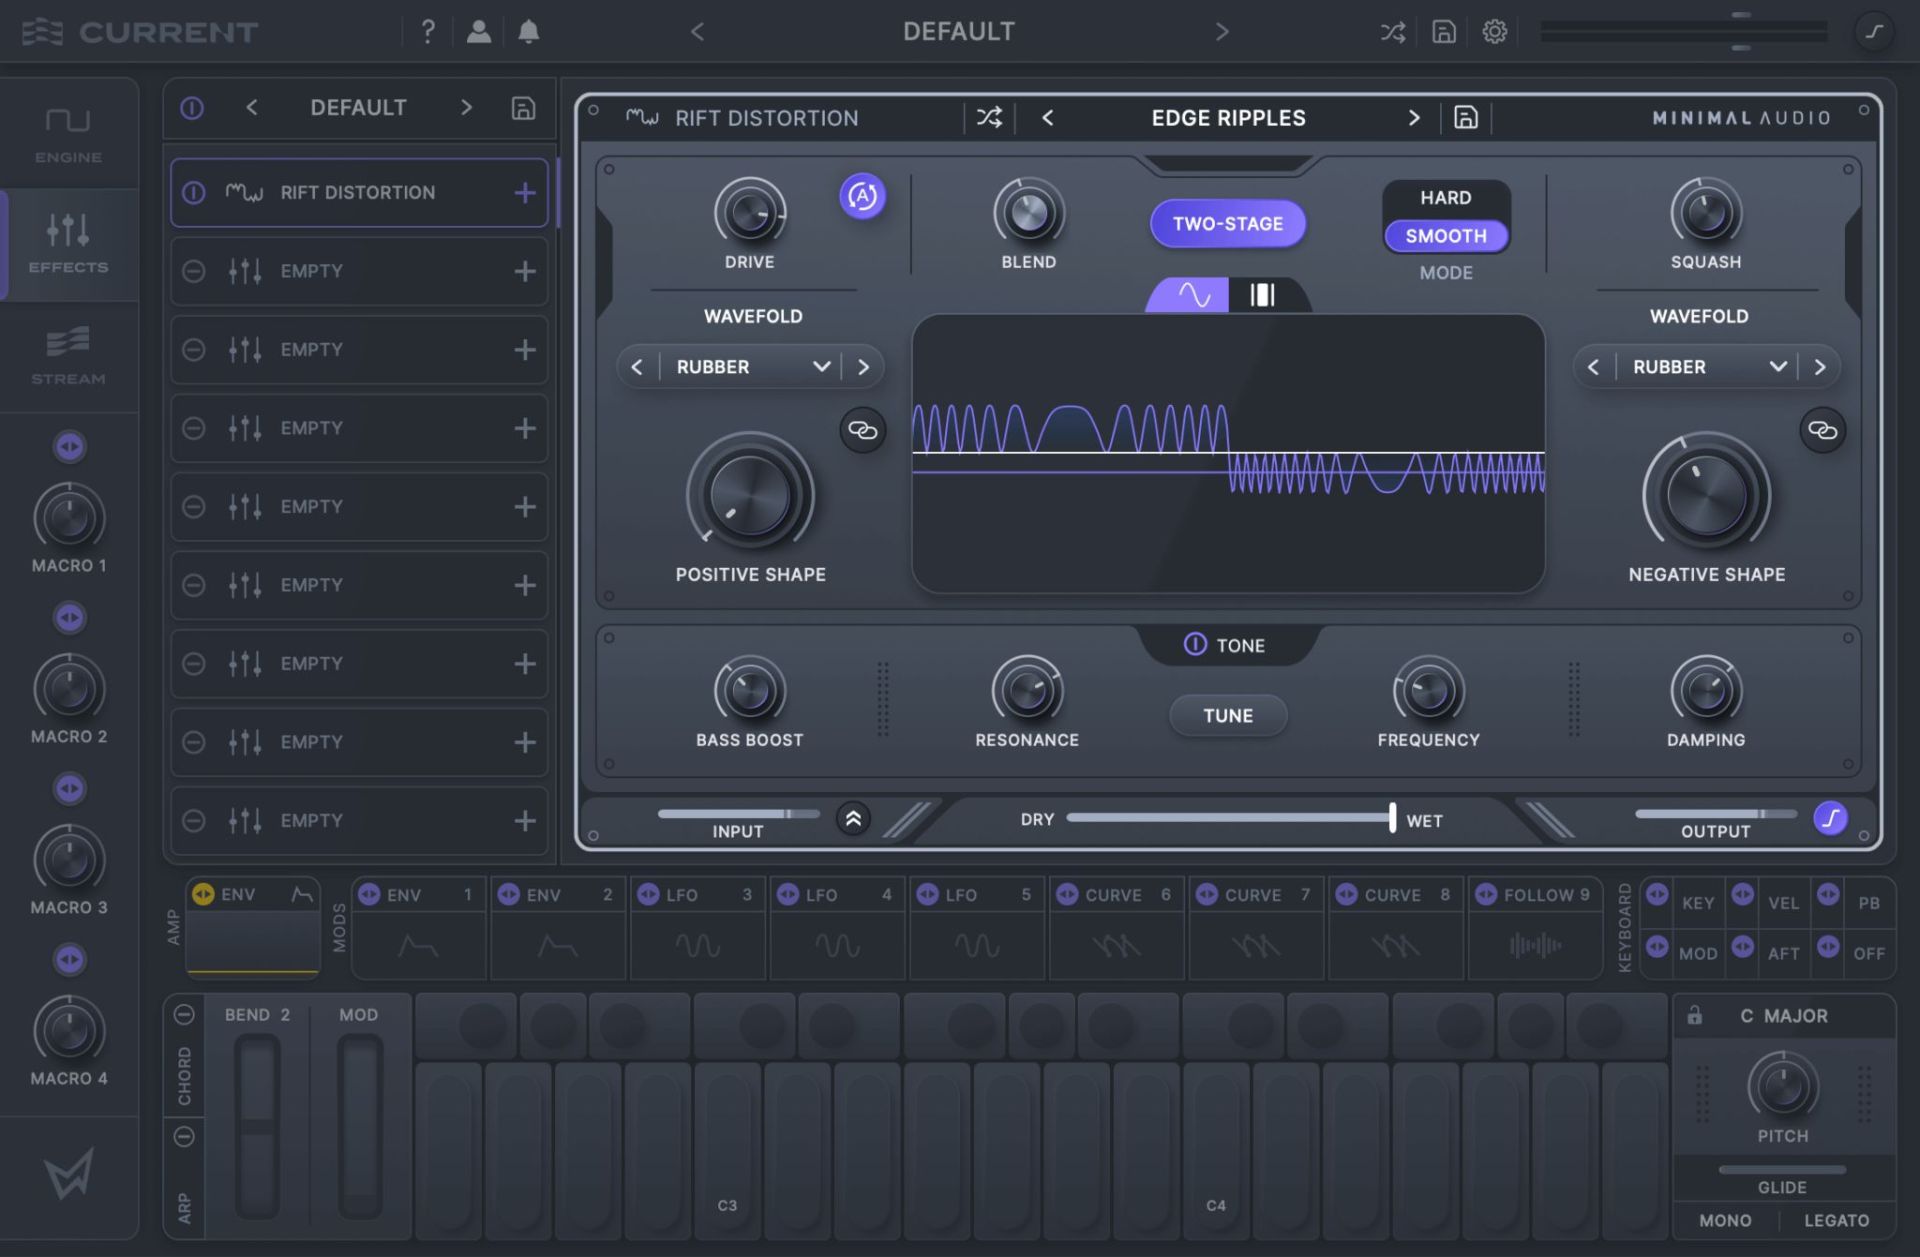Click the OFF keyboard modulation source
Image resolution: width=1920 pixels, height=1257 pixels.
click(1868, 954)
